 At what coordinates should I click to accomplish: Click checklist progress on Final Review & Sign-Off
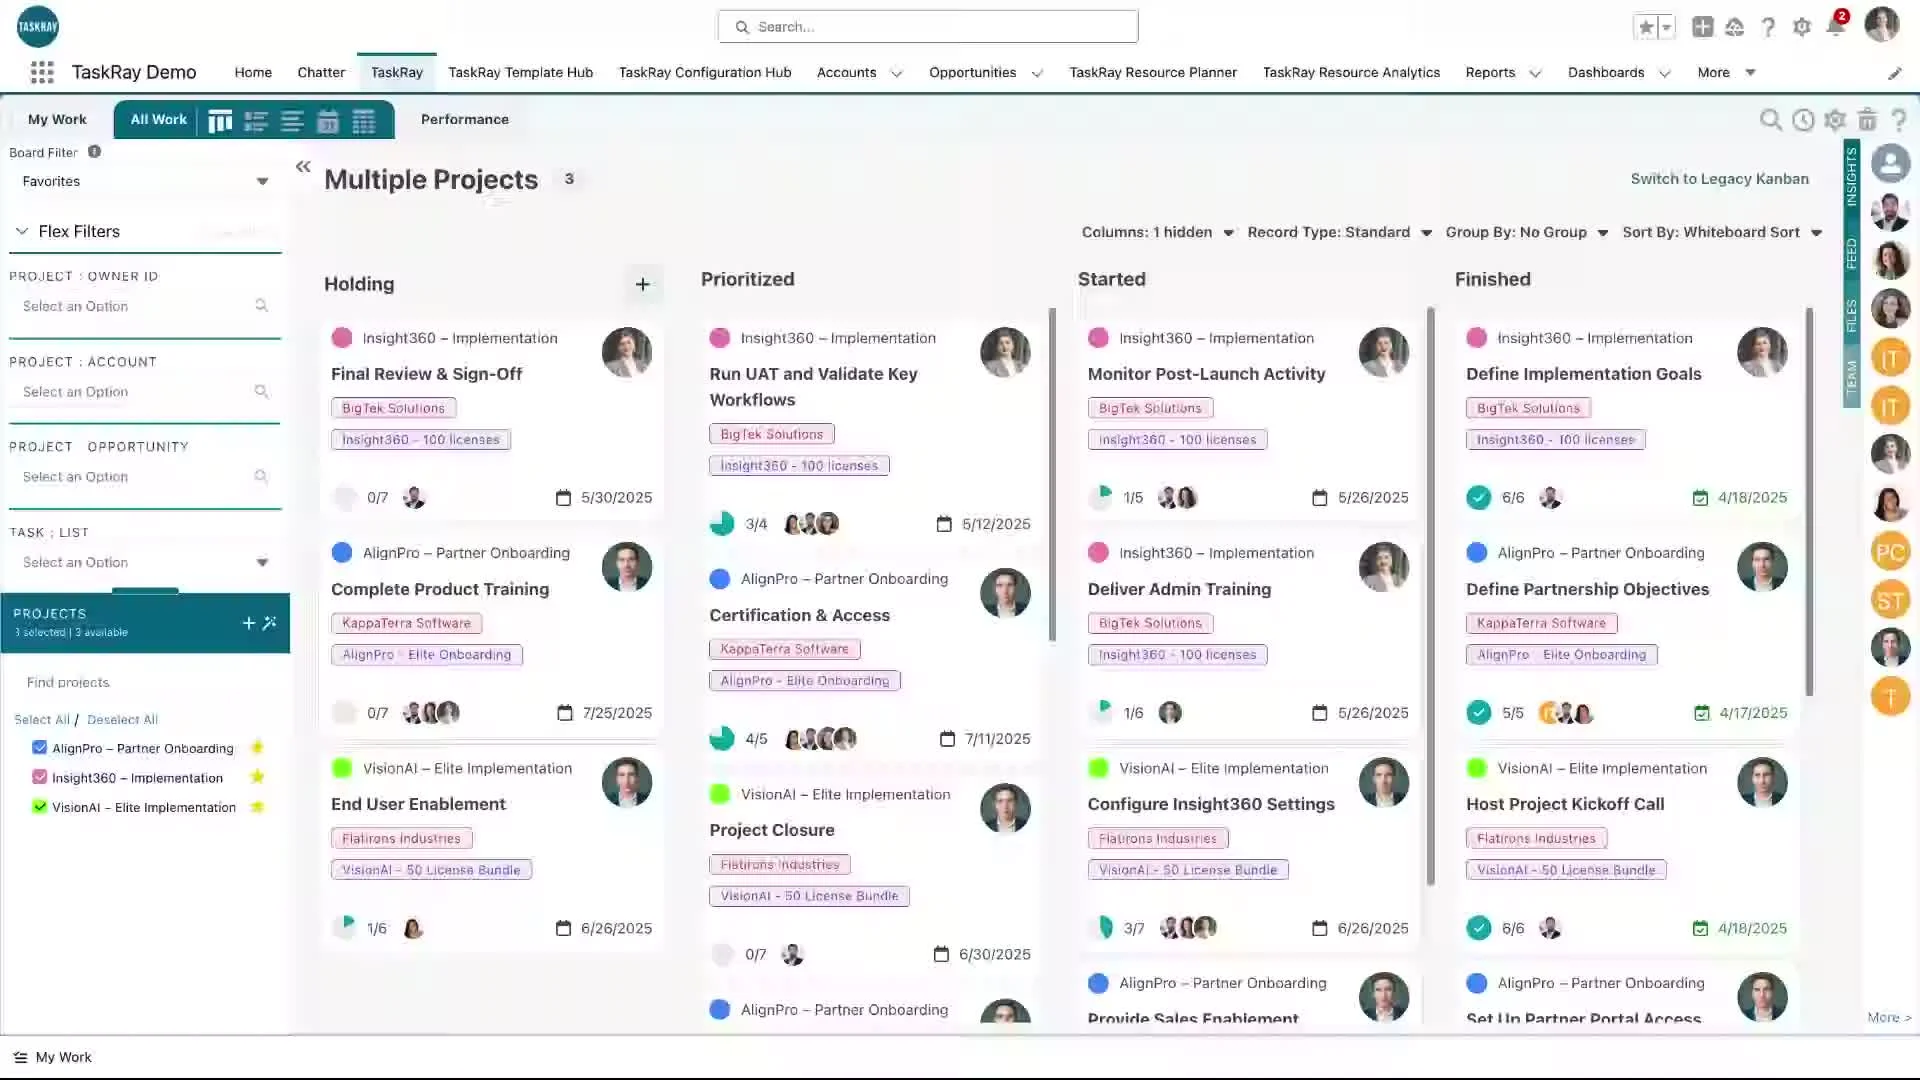(345, 498)
